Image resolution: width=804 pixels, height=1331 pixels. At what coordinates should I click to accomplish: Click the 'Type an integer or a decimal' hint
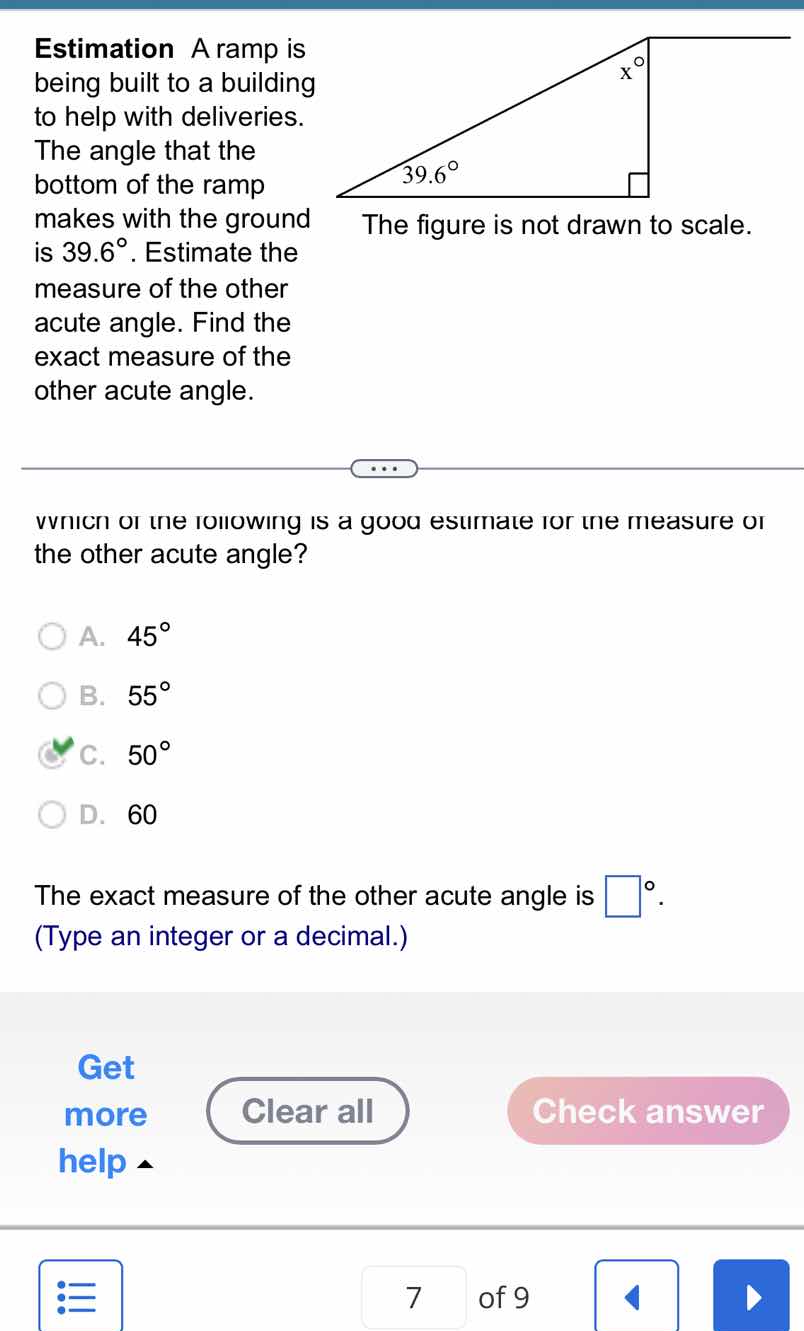click(221, 937)
